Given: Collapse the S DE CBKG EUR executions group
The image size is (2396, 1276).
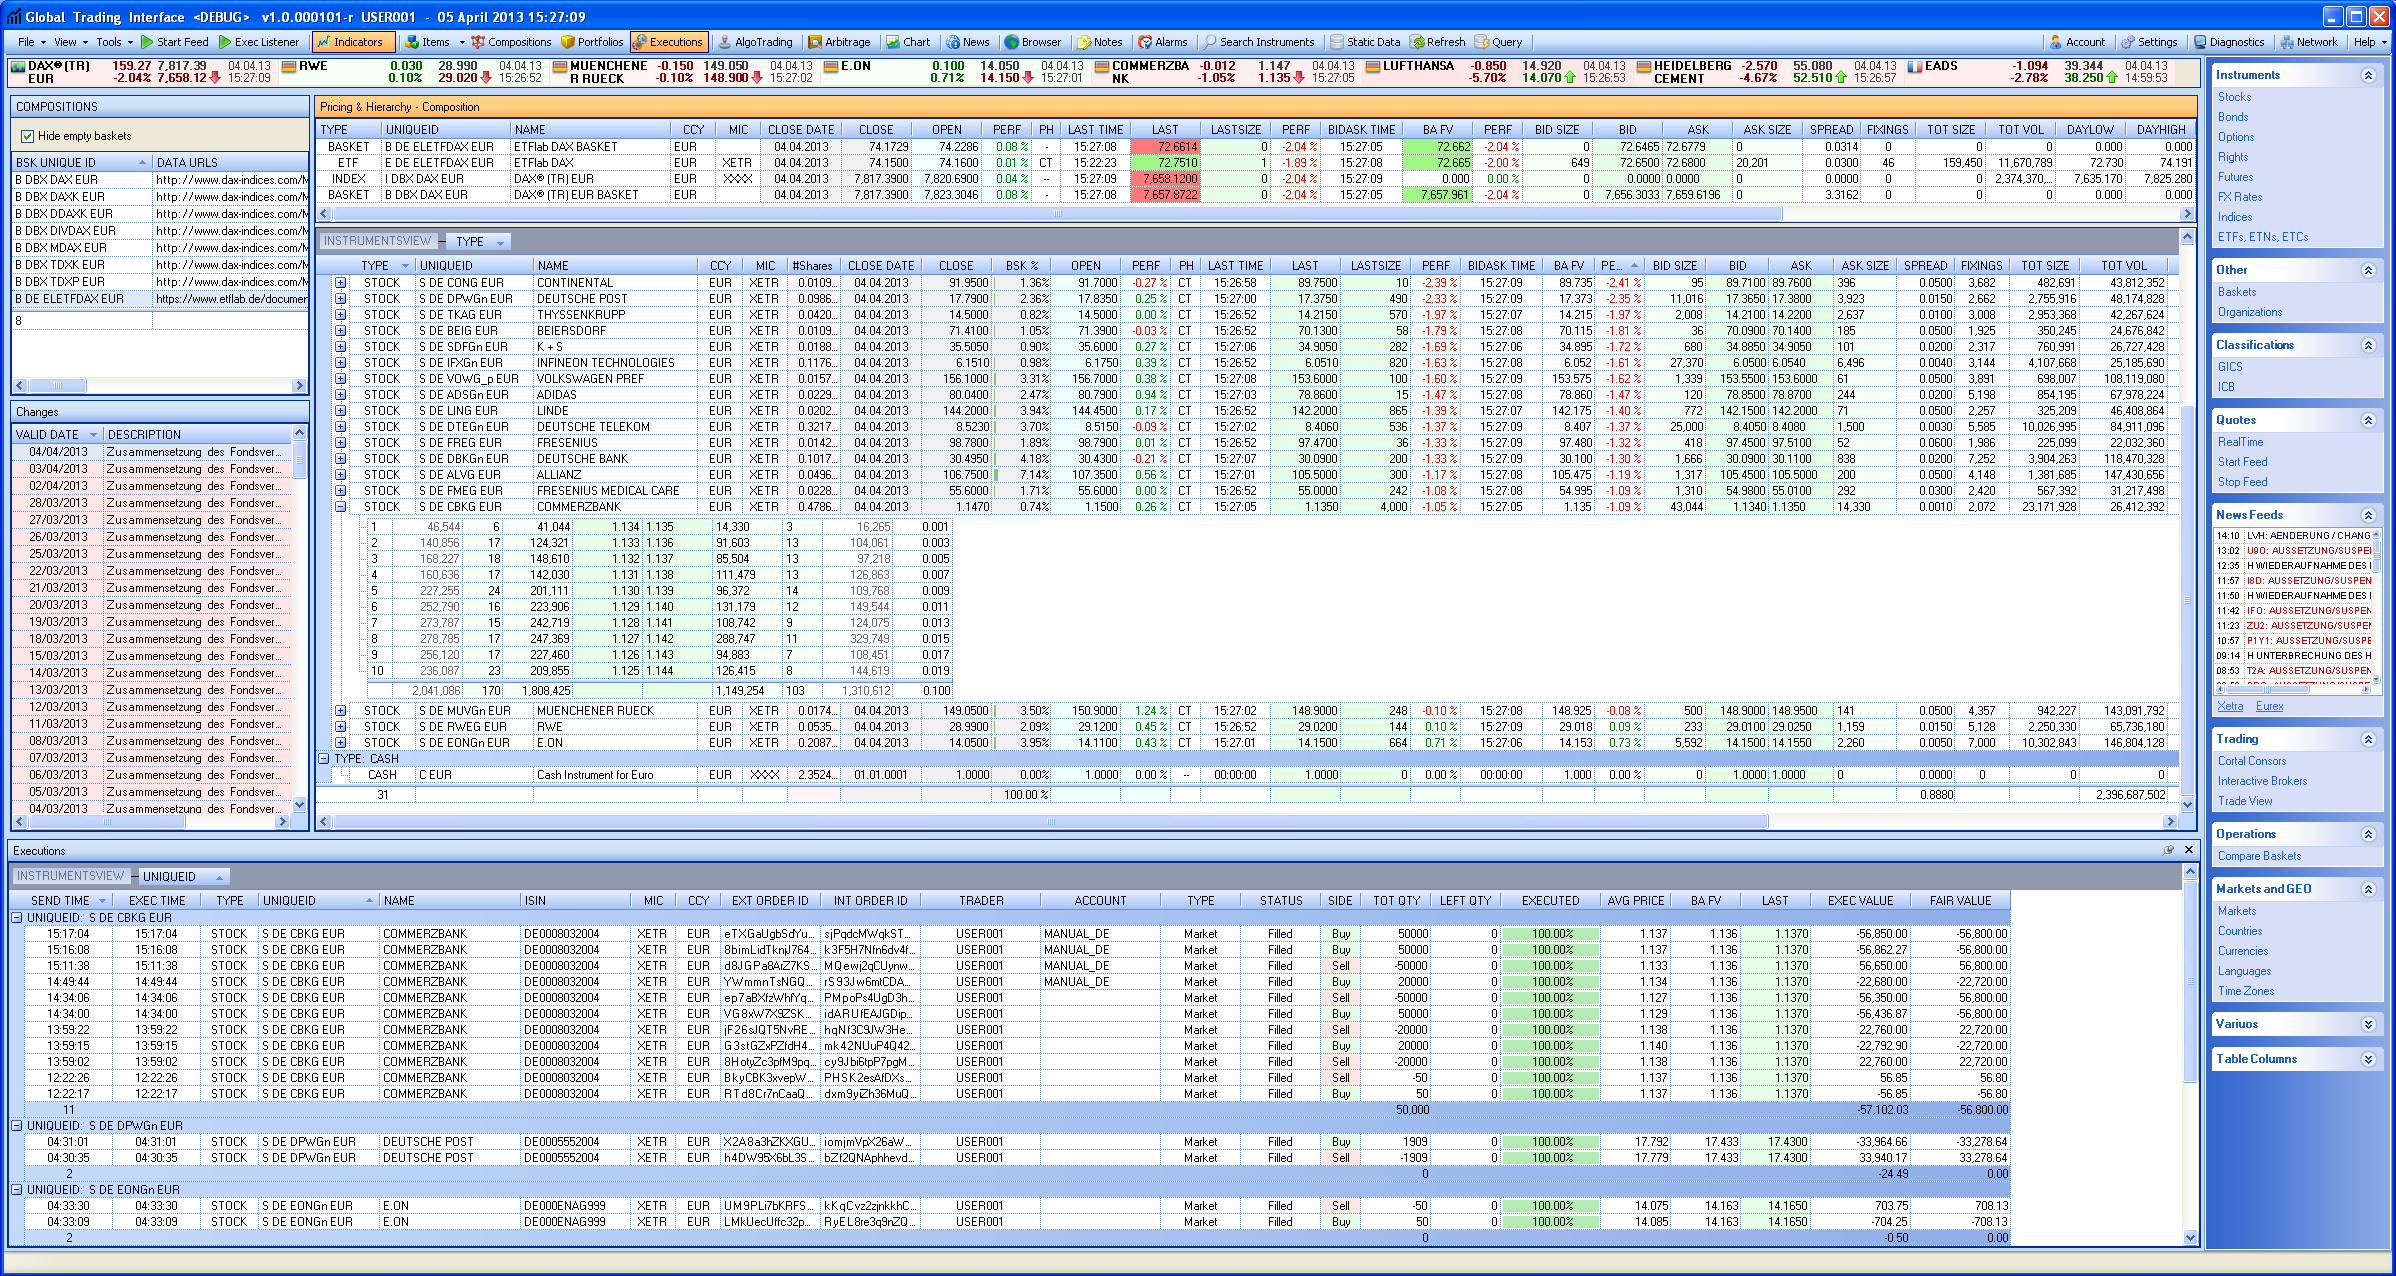Looking at the screenshot, I should pos(17,918).
